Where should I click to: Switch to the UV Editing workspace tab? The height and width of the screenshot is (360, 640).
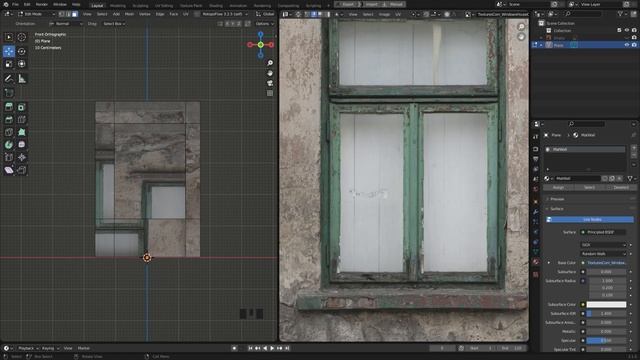tap(164, 6)
